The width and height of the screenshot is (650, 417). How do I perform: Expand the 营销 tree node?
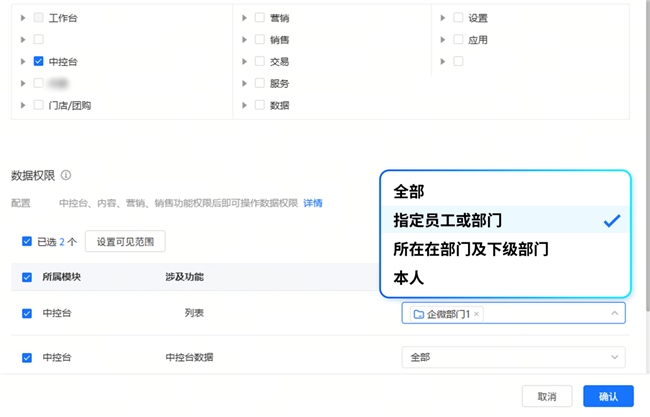click(245, 18)
